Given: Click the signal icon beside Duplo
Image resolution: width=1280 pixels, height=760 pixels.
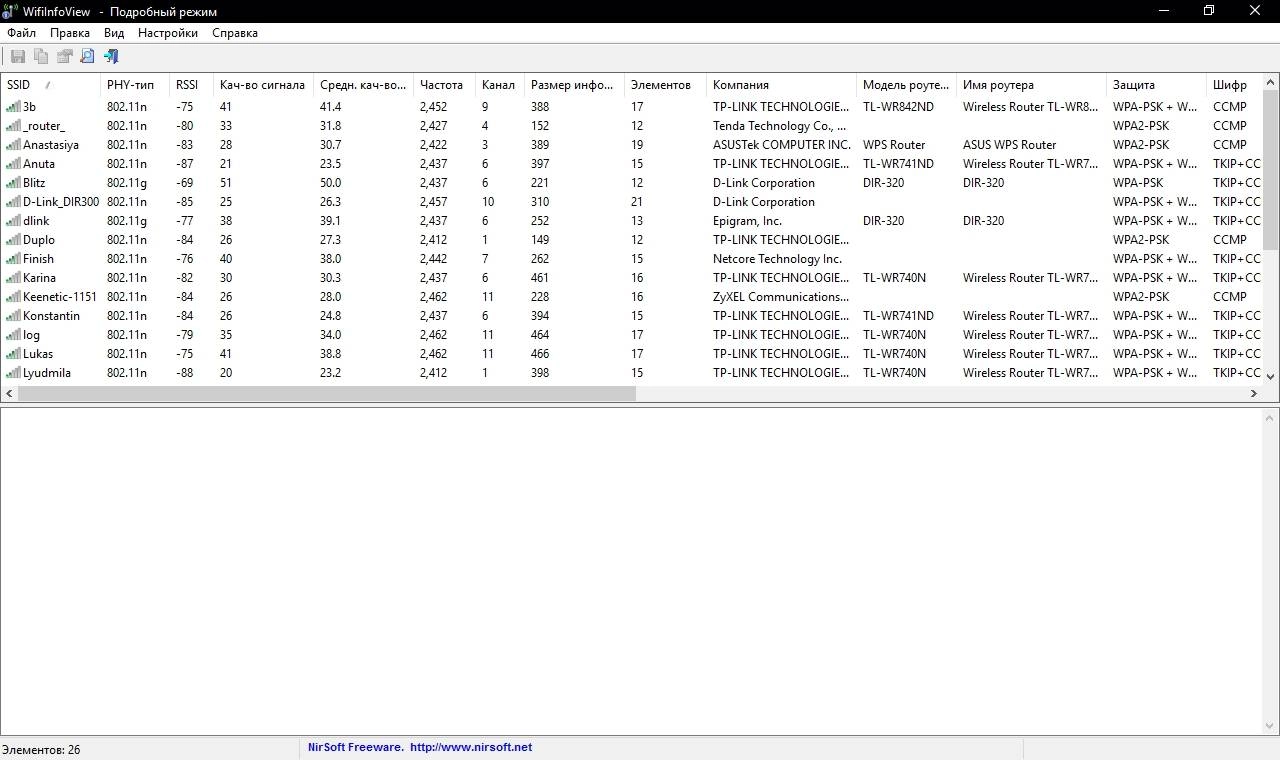Looking at the screenshot, I should 13,240.
